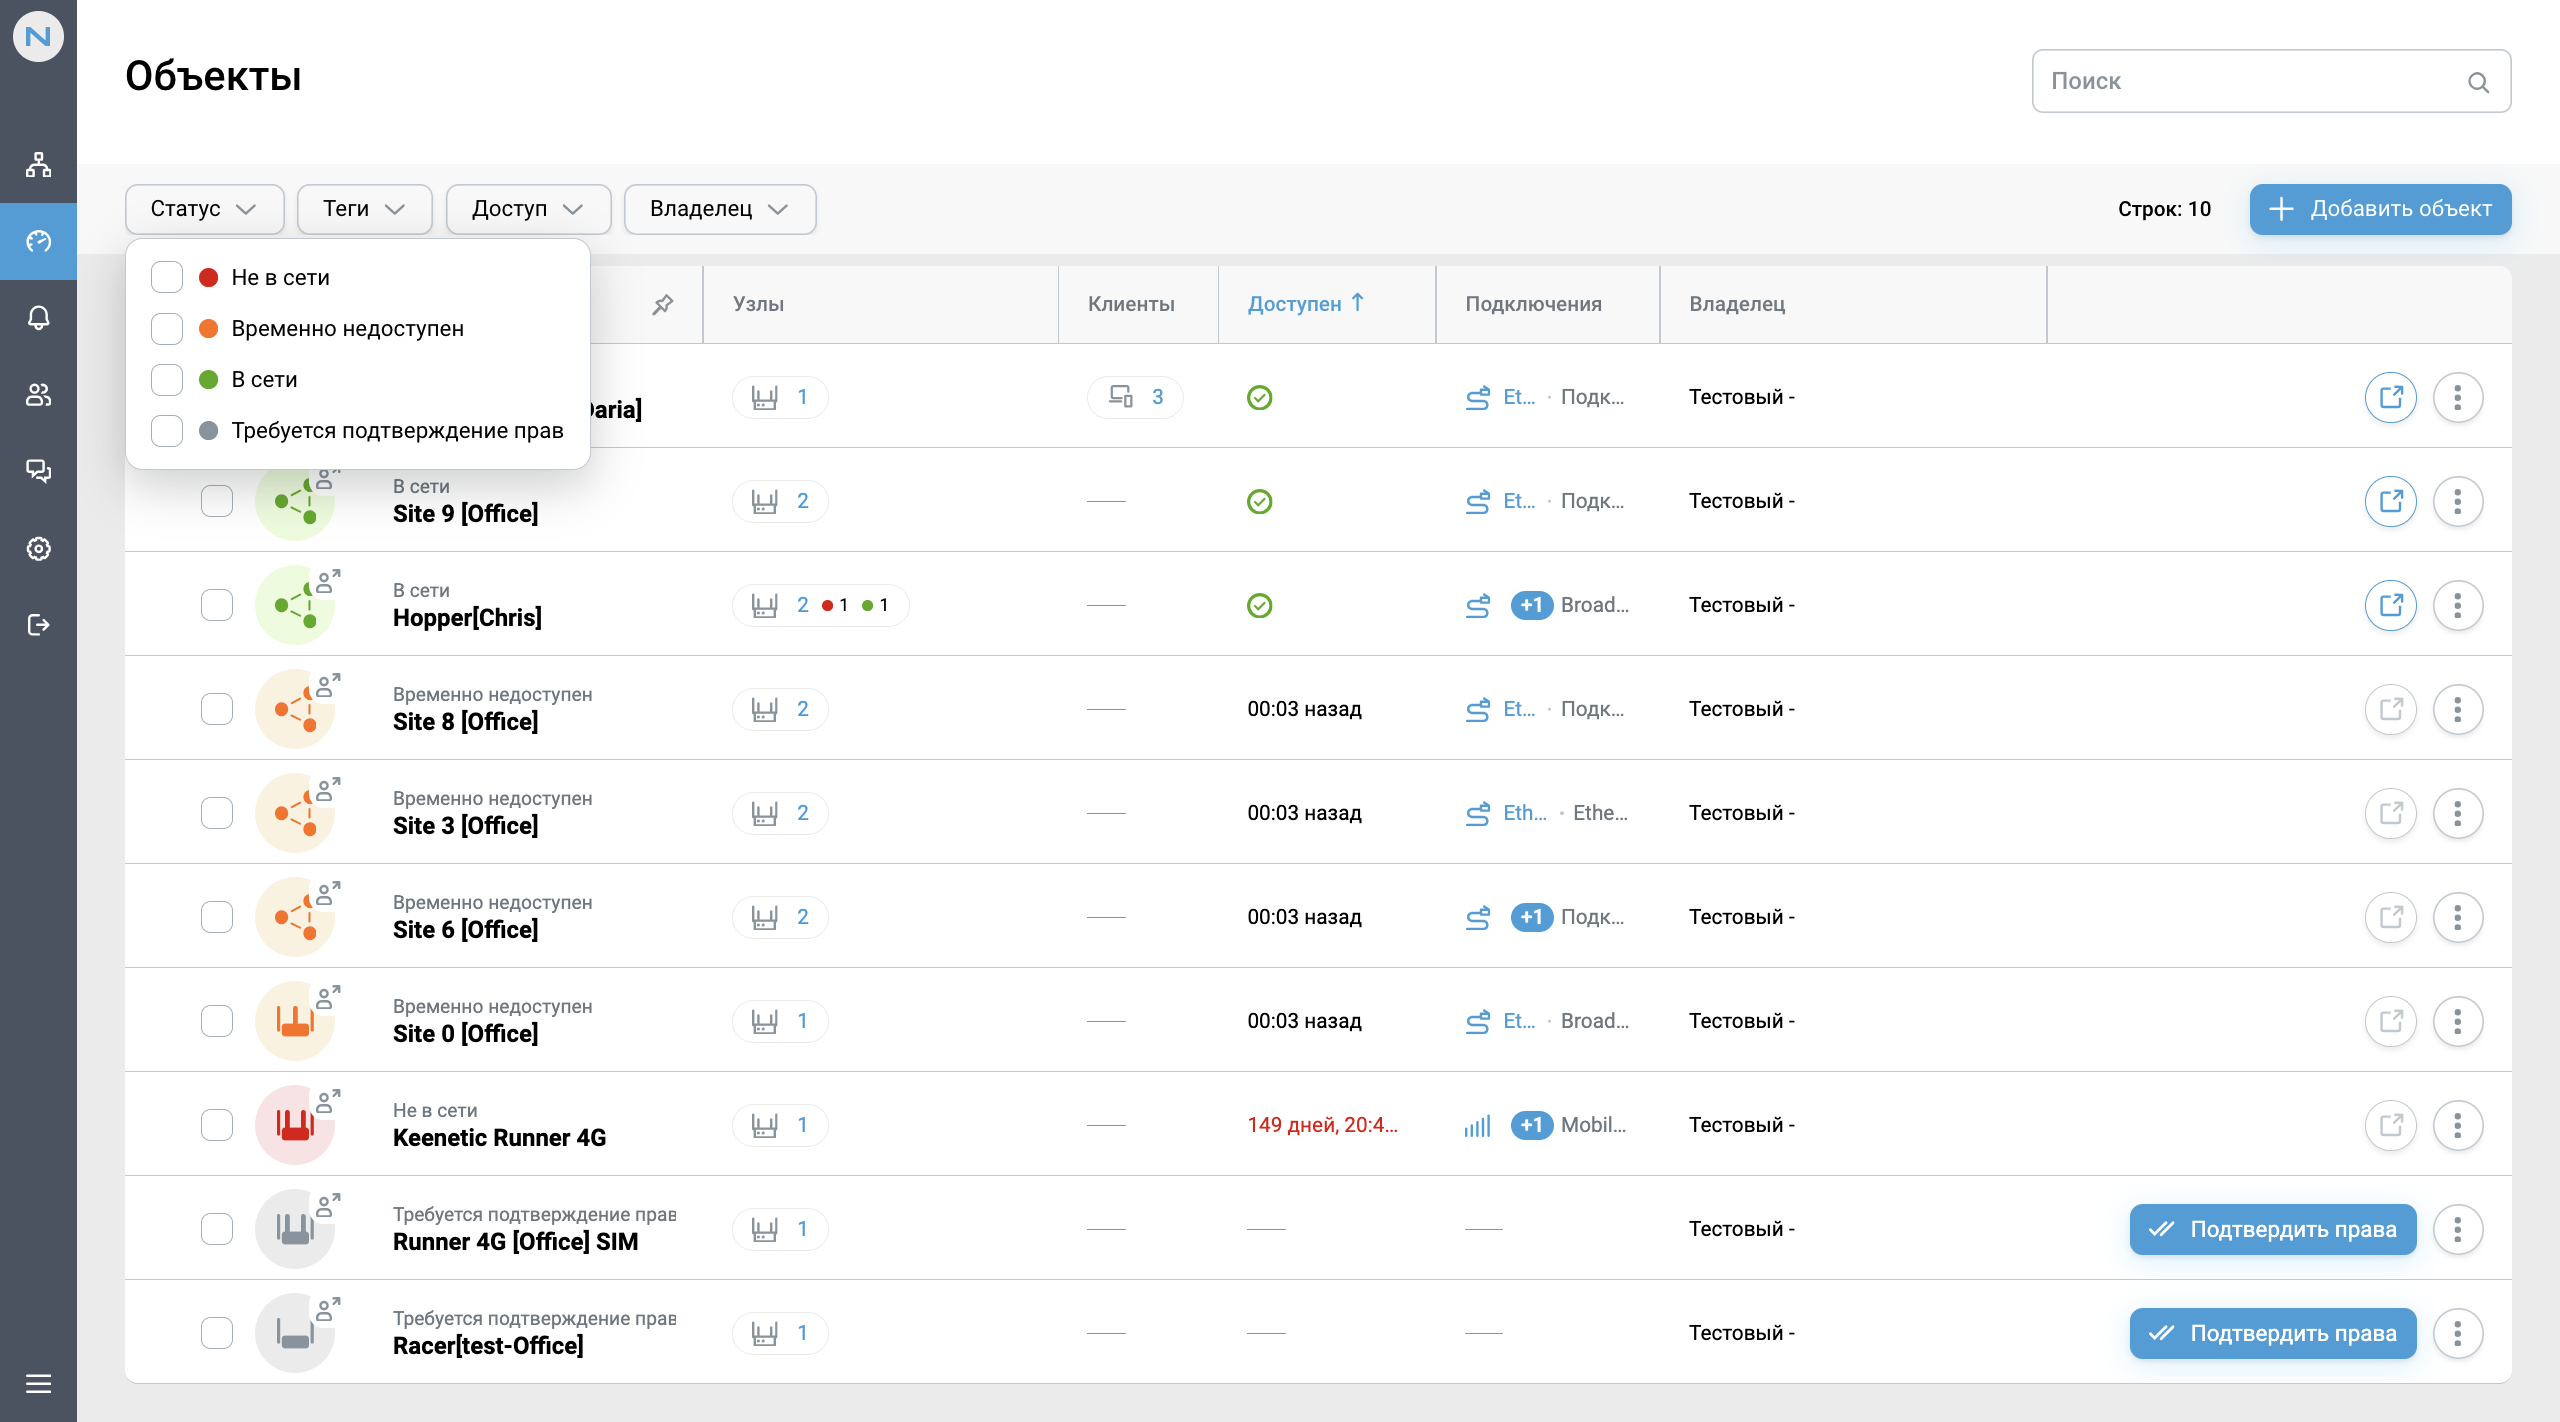This screenshot has height=1422, width=2560.
Task: Open kebab menu for Keenetic Runner 4G
Action: [2459, 1125]
